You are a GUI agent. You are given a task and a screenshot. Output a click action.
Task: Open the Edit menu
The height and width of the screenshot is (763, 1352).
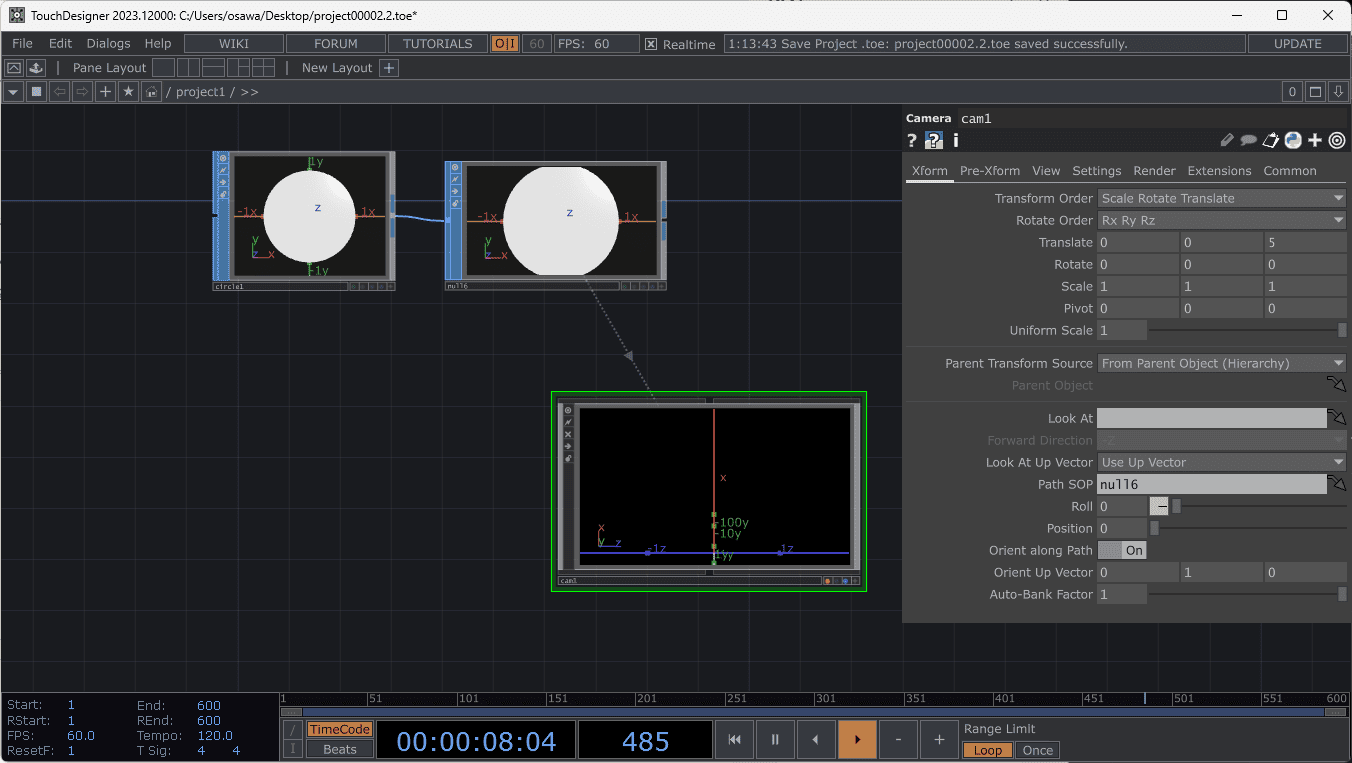pos(60,44)
